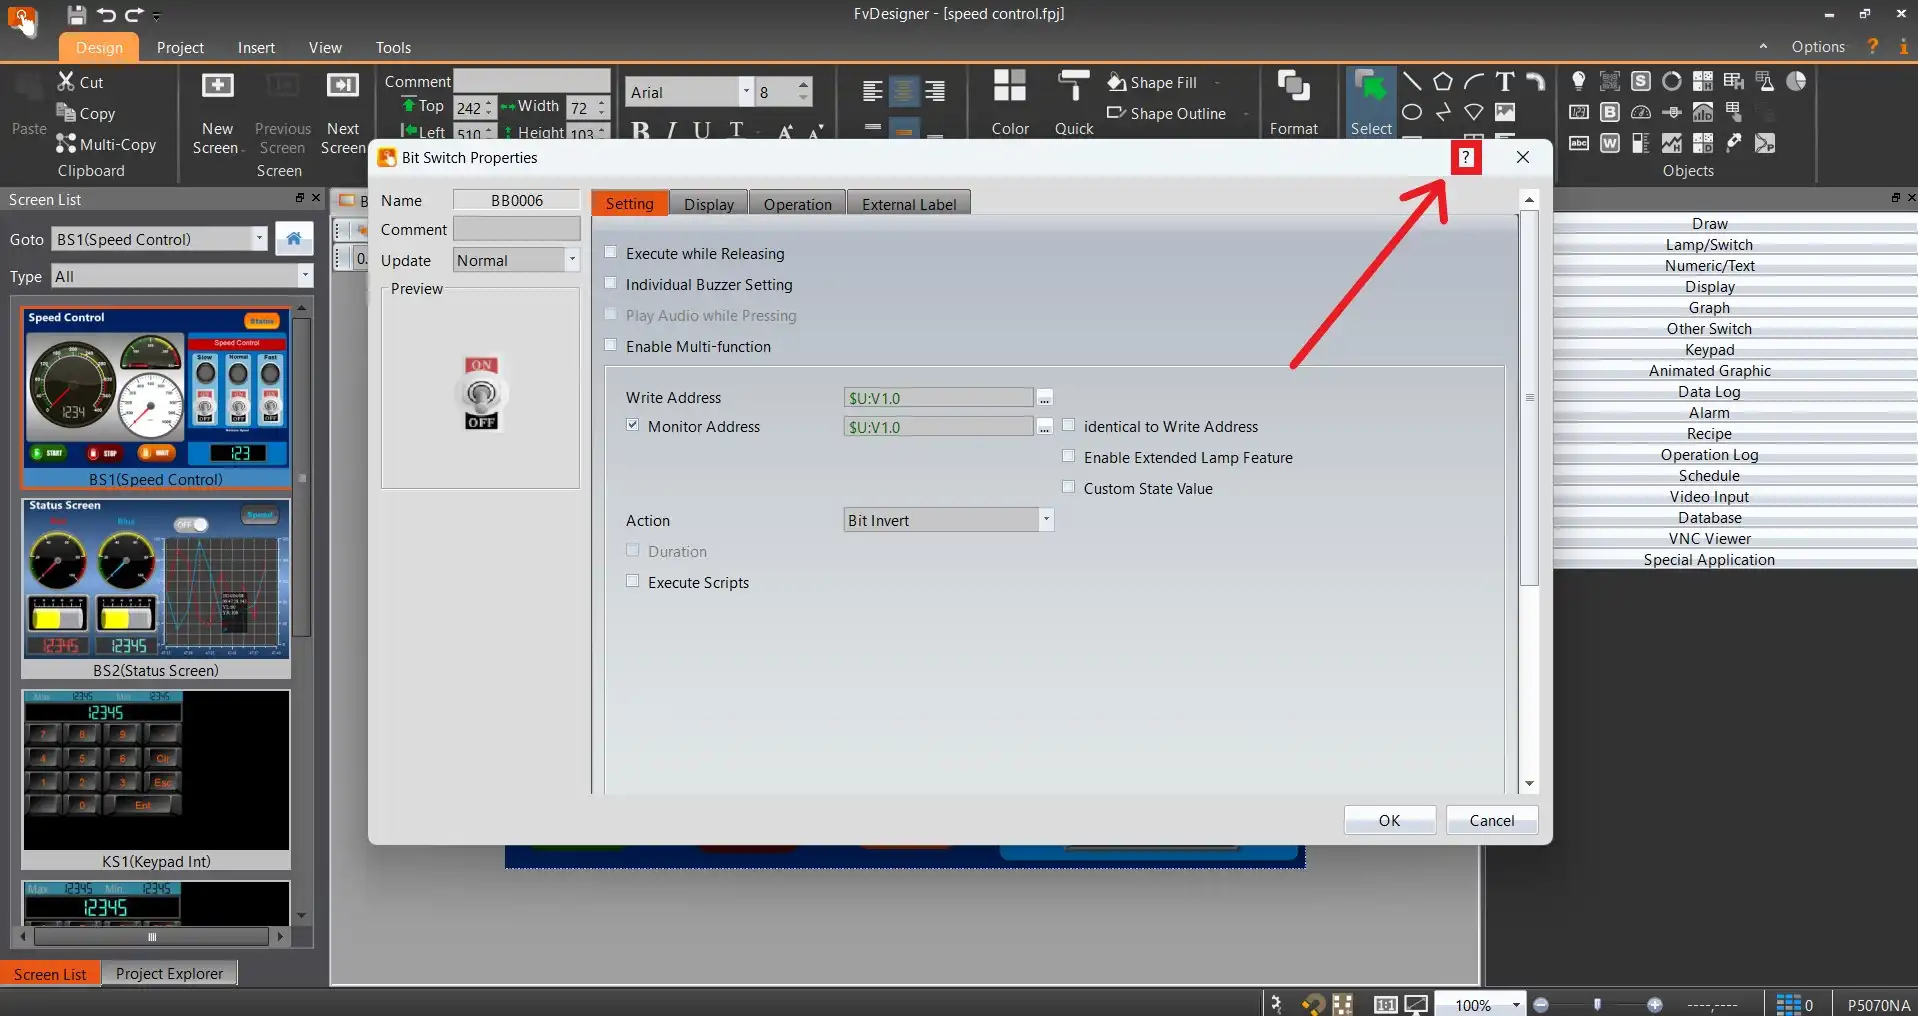The image size is (1918, 1016).
Task: Click the Select tool icon
Action: point(1370,88)
